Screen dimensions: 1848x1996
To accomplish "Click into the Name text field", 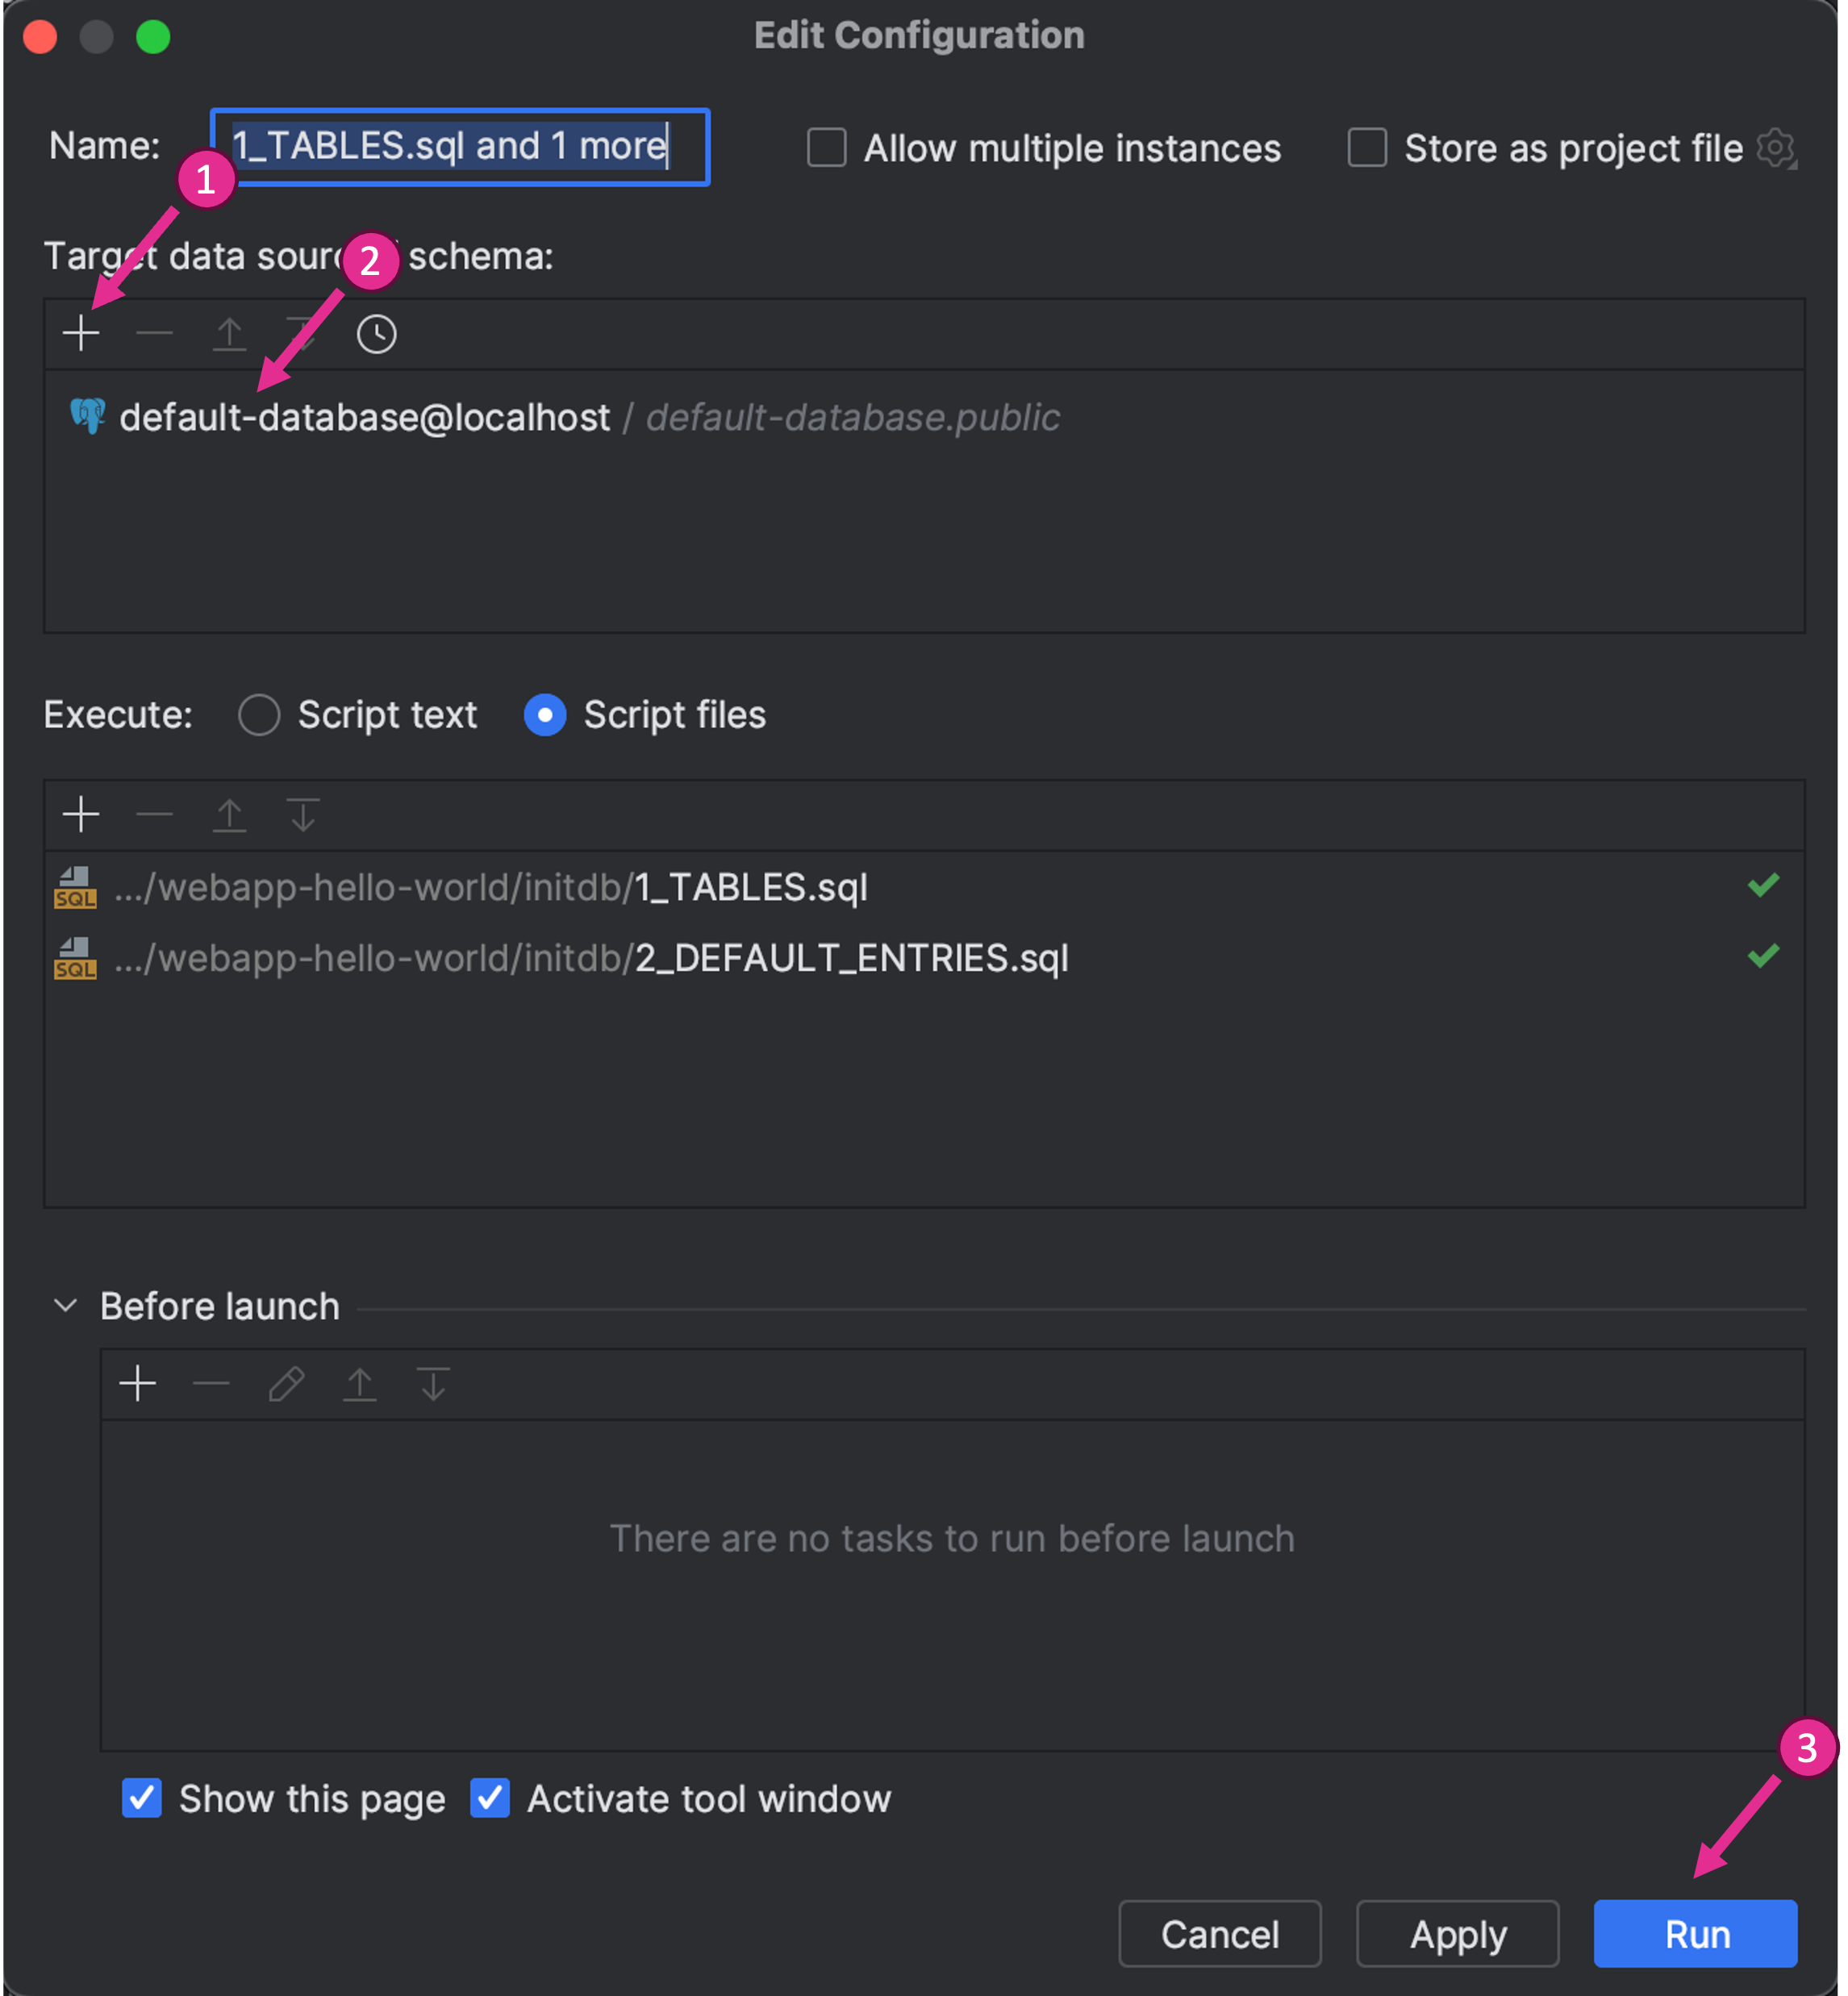I will pyautogui.click(x=460, y=147).
